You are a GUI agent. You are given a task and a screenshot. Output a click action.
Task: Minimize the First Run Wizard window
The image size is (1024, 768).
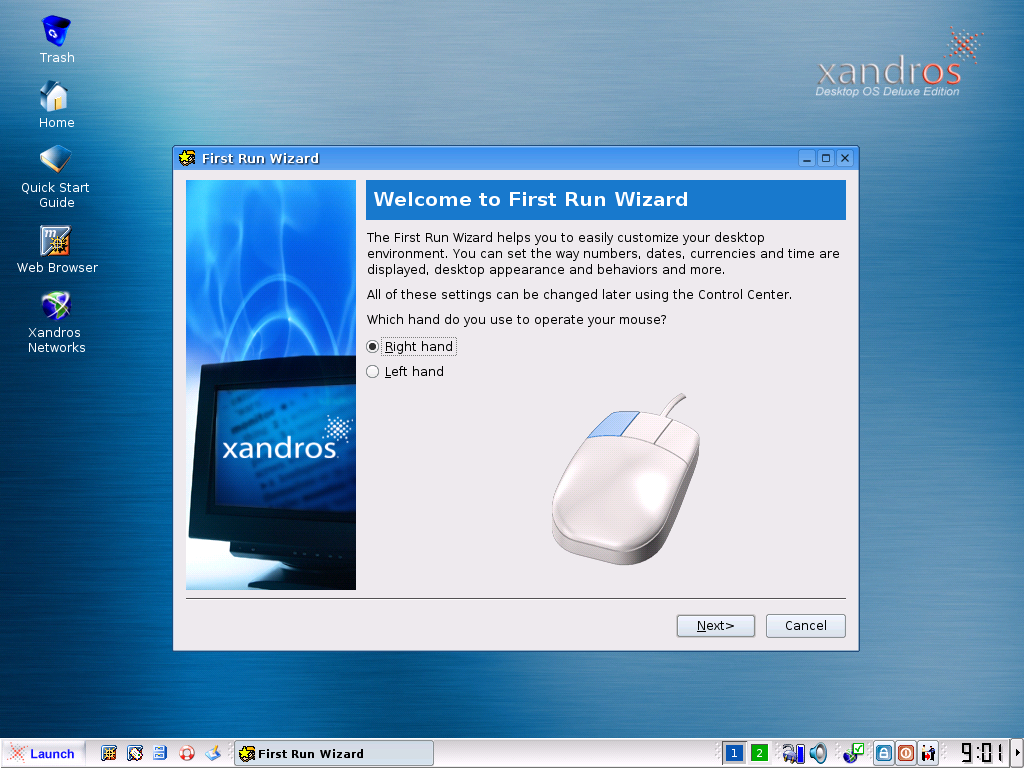[x=807, y=158]
